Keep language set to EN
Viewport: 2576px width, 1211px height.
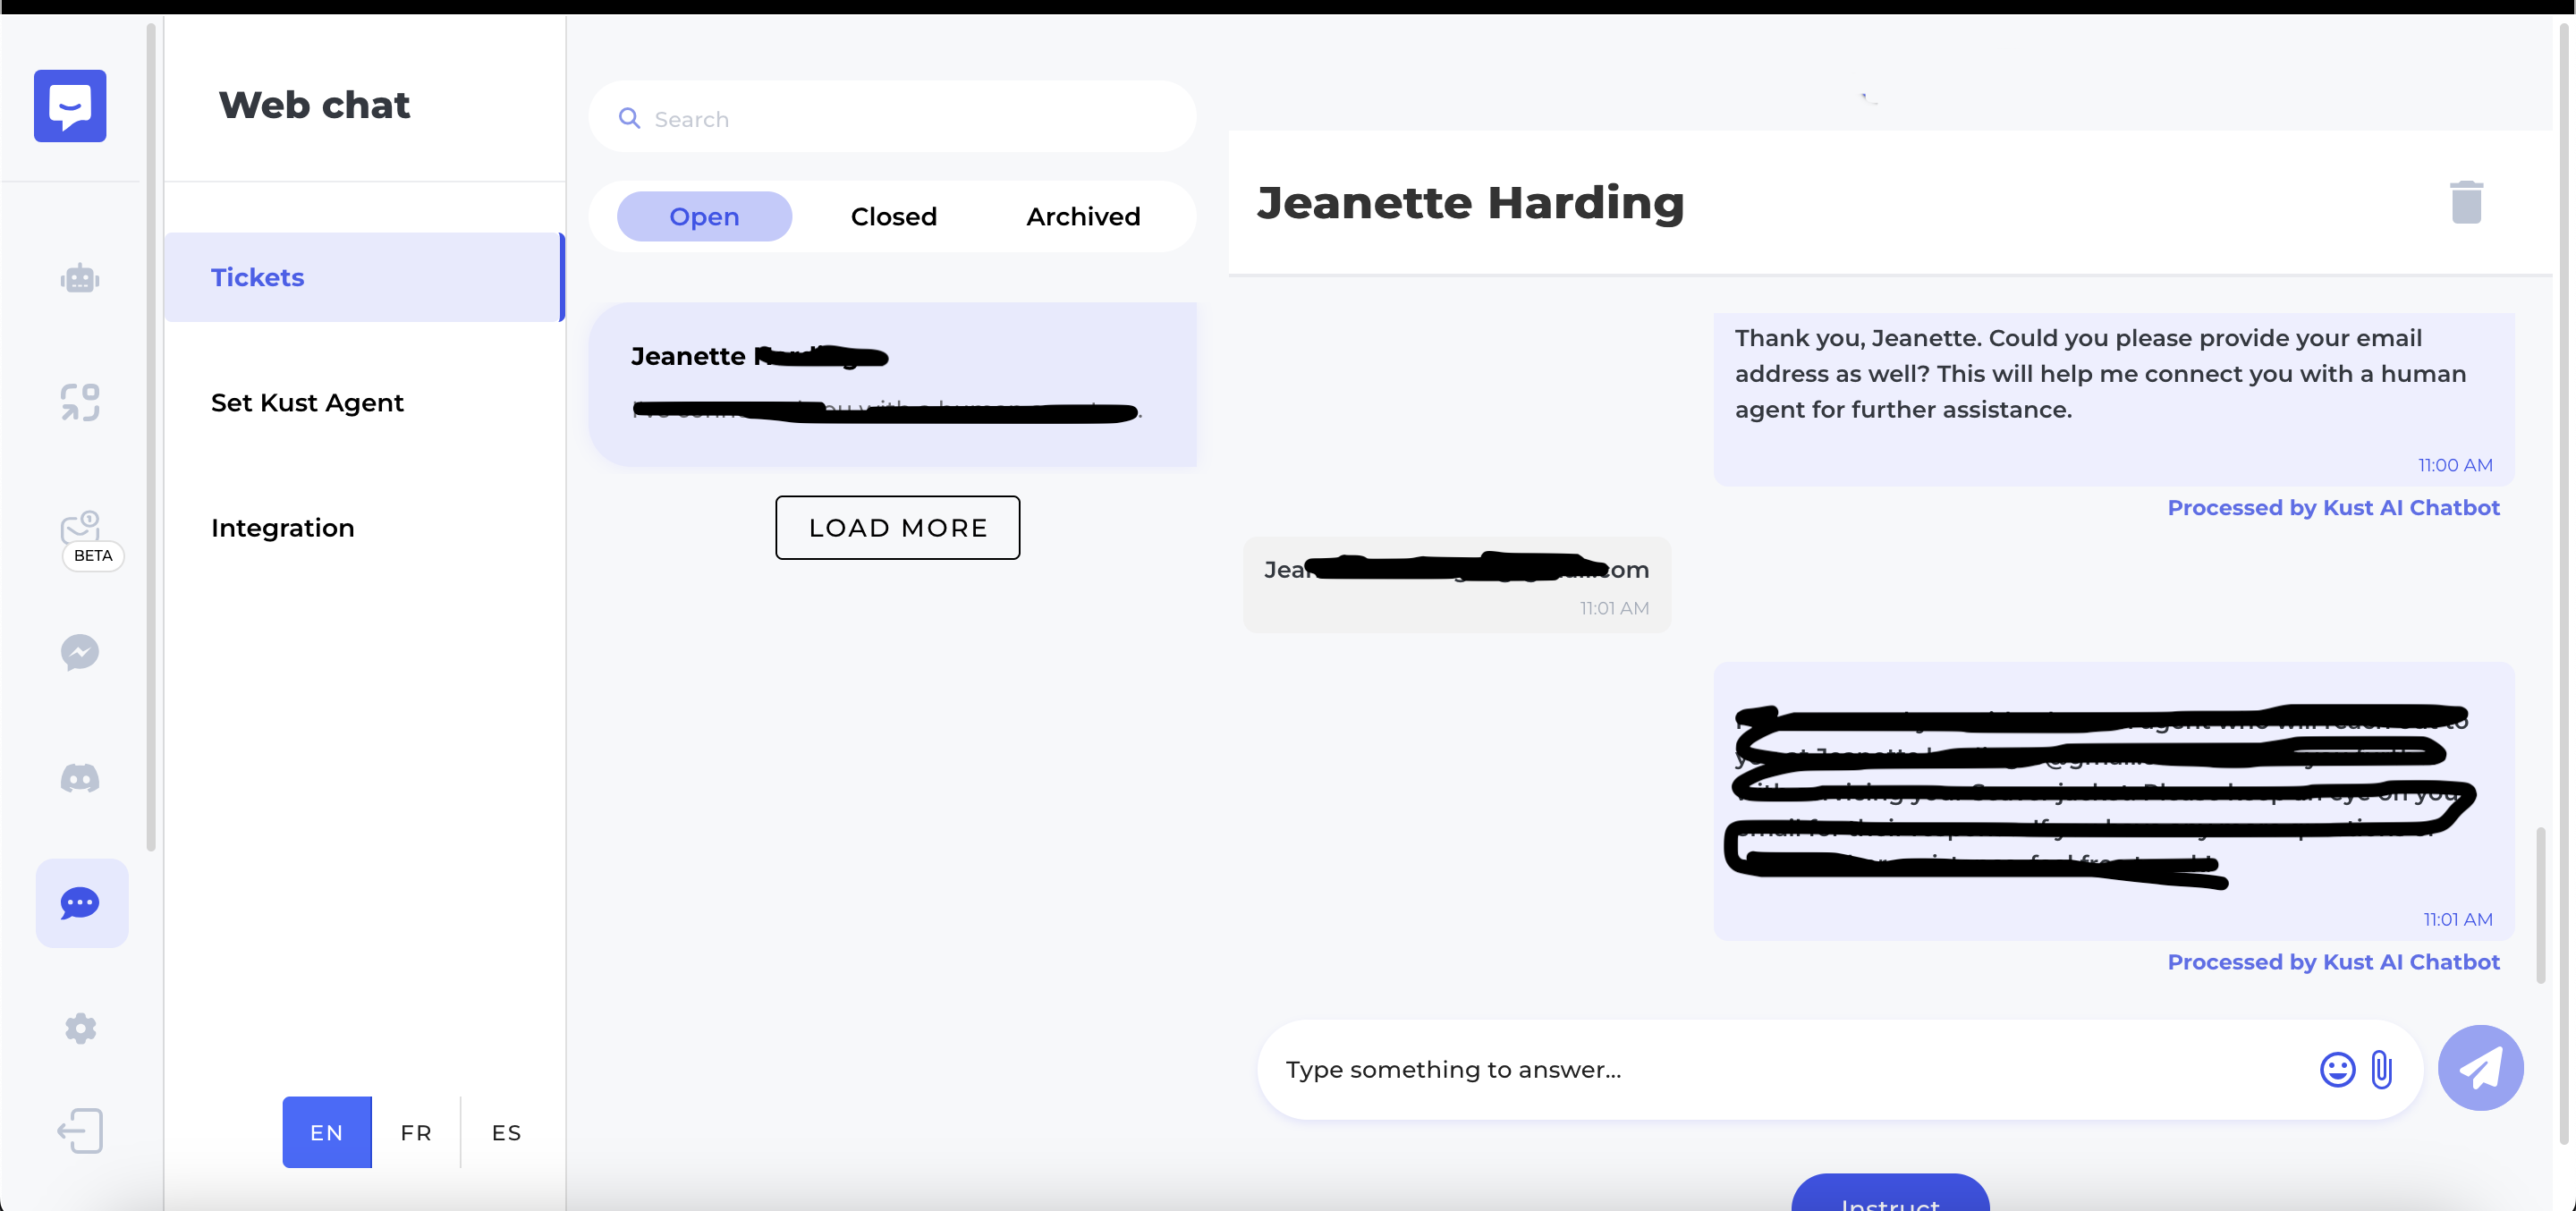pyautogui.click(x=326, y=1132)
